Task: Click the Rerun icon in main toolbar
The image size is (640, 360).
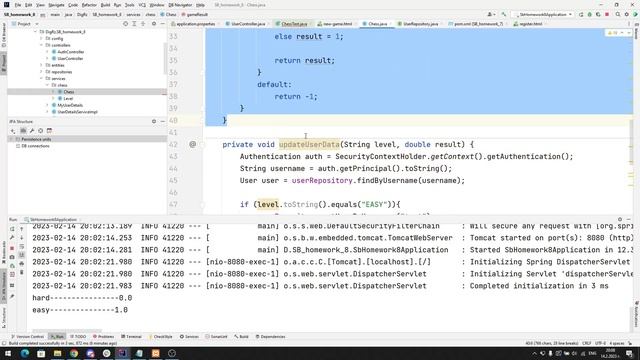Action: tap(581, 14)
